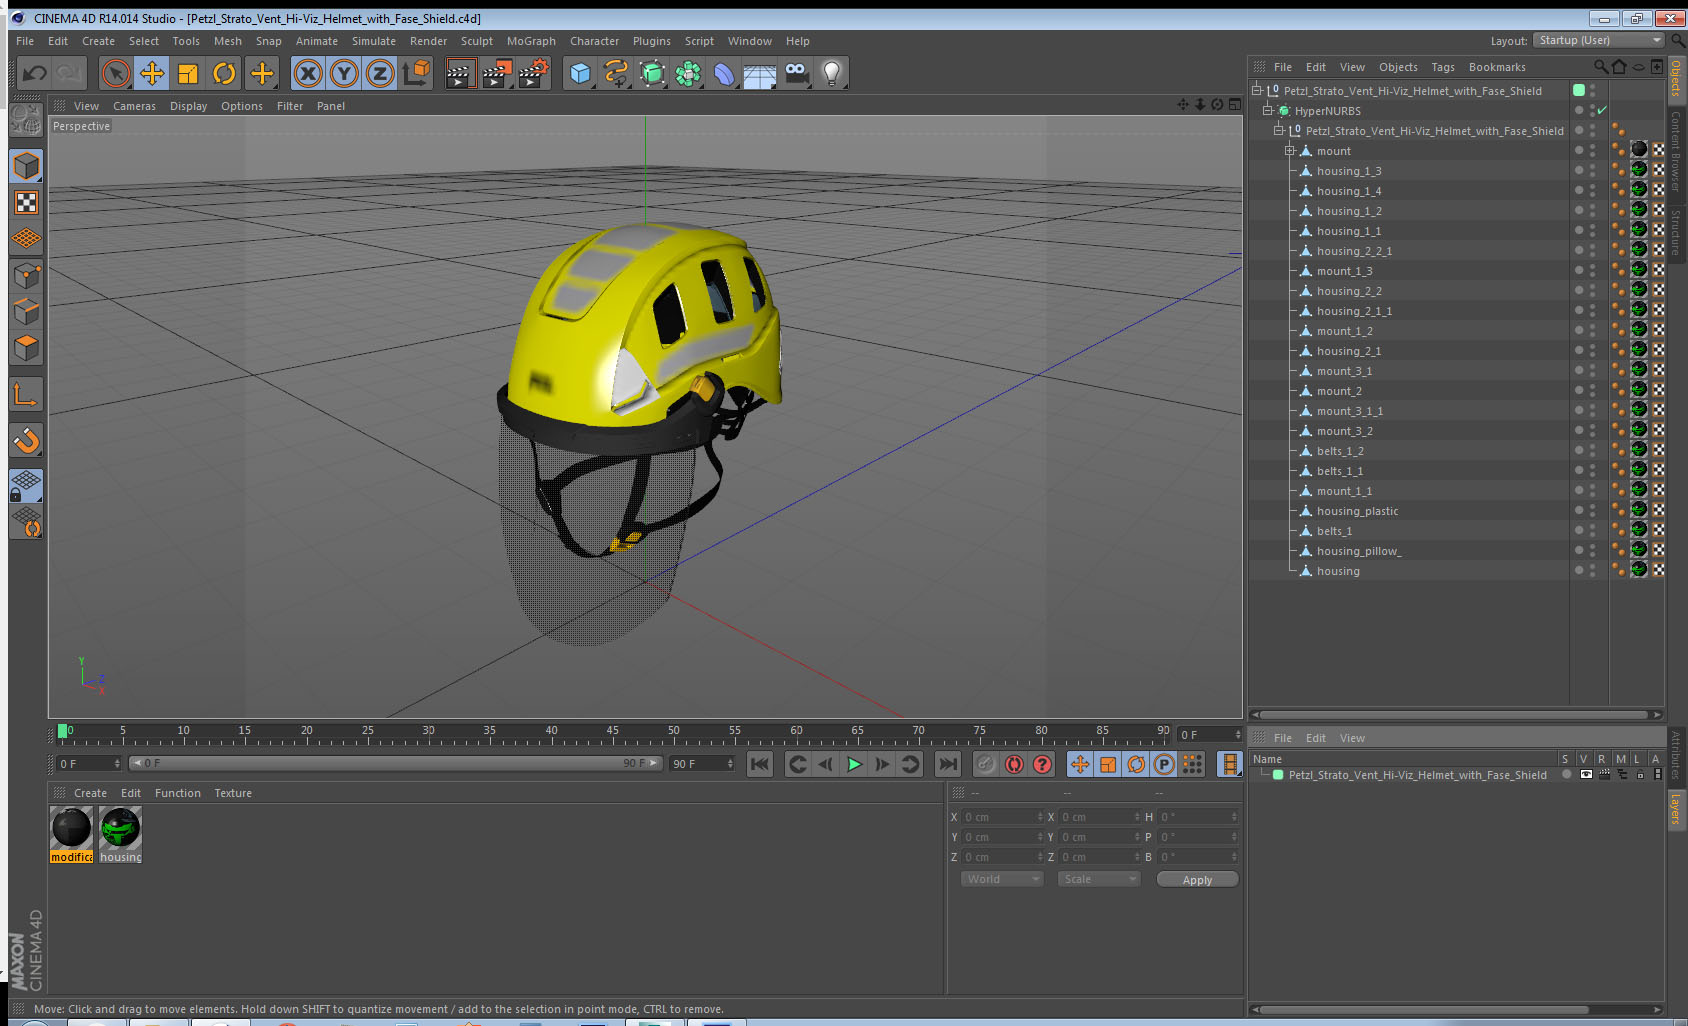Viewport: 1688px width, 1026px height.
Task: Toggle HyperNURBS enabled green checkmark
Action: coord(1602,110)
